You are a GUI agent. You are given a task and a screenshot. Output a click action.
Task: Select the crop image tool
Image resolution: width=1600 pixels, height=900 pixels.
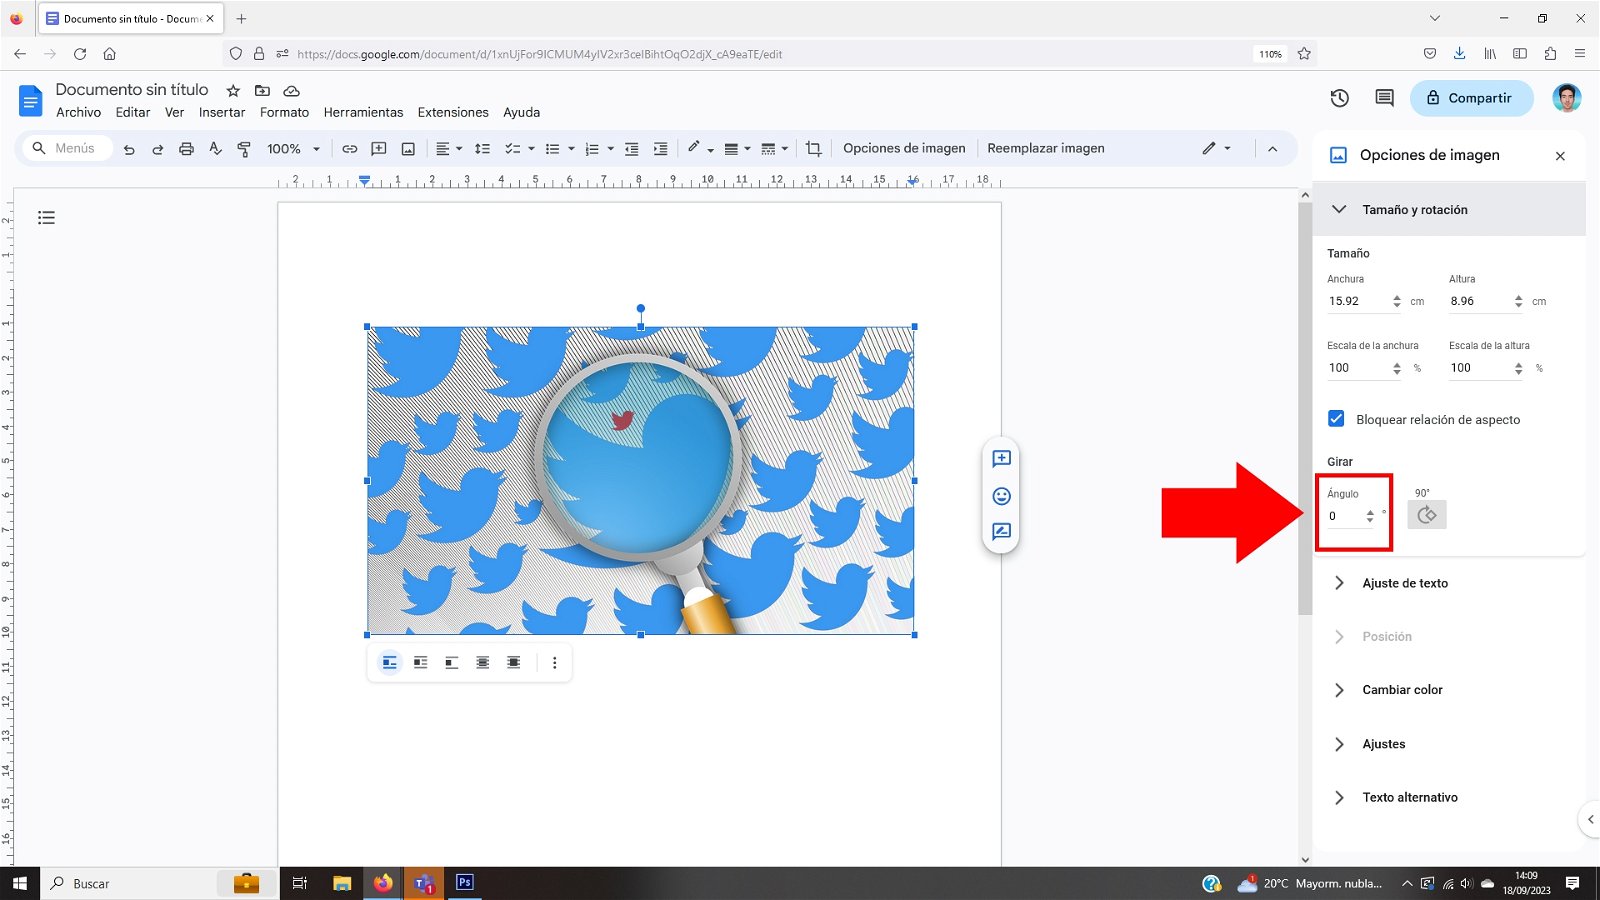click(x=813, y=149)
